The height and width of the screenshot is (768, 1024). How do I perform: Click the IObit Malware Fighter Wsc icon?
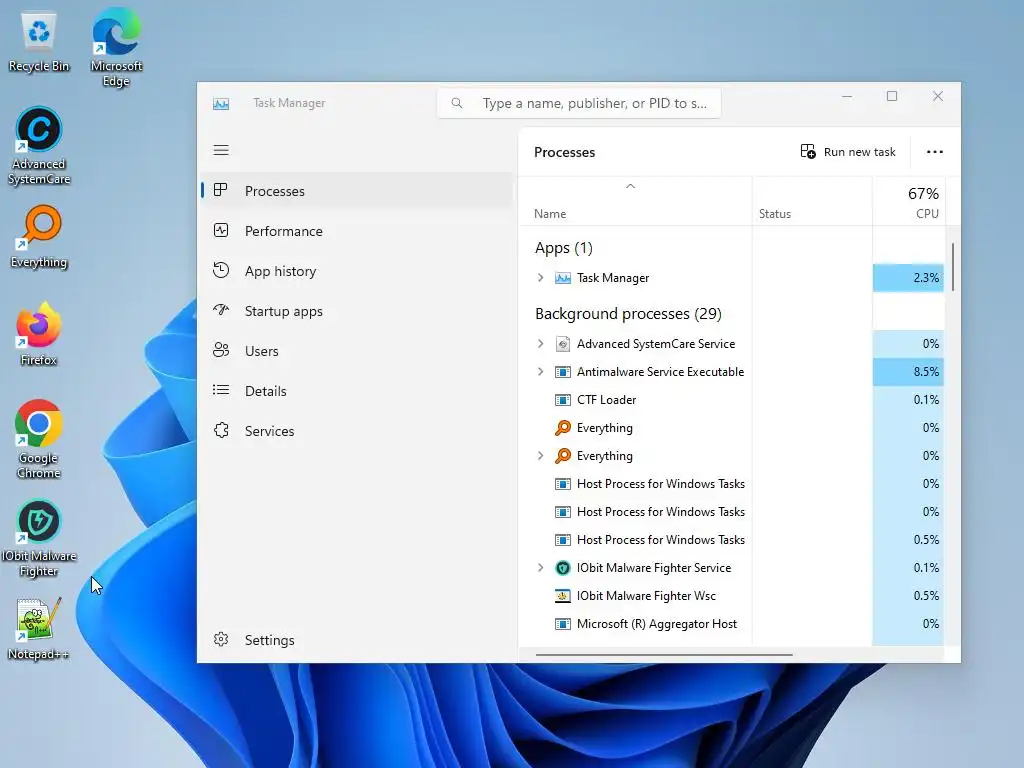[x=562, y=596]
